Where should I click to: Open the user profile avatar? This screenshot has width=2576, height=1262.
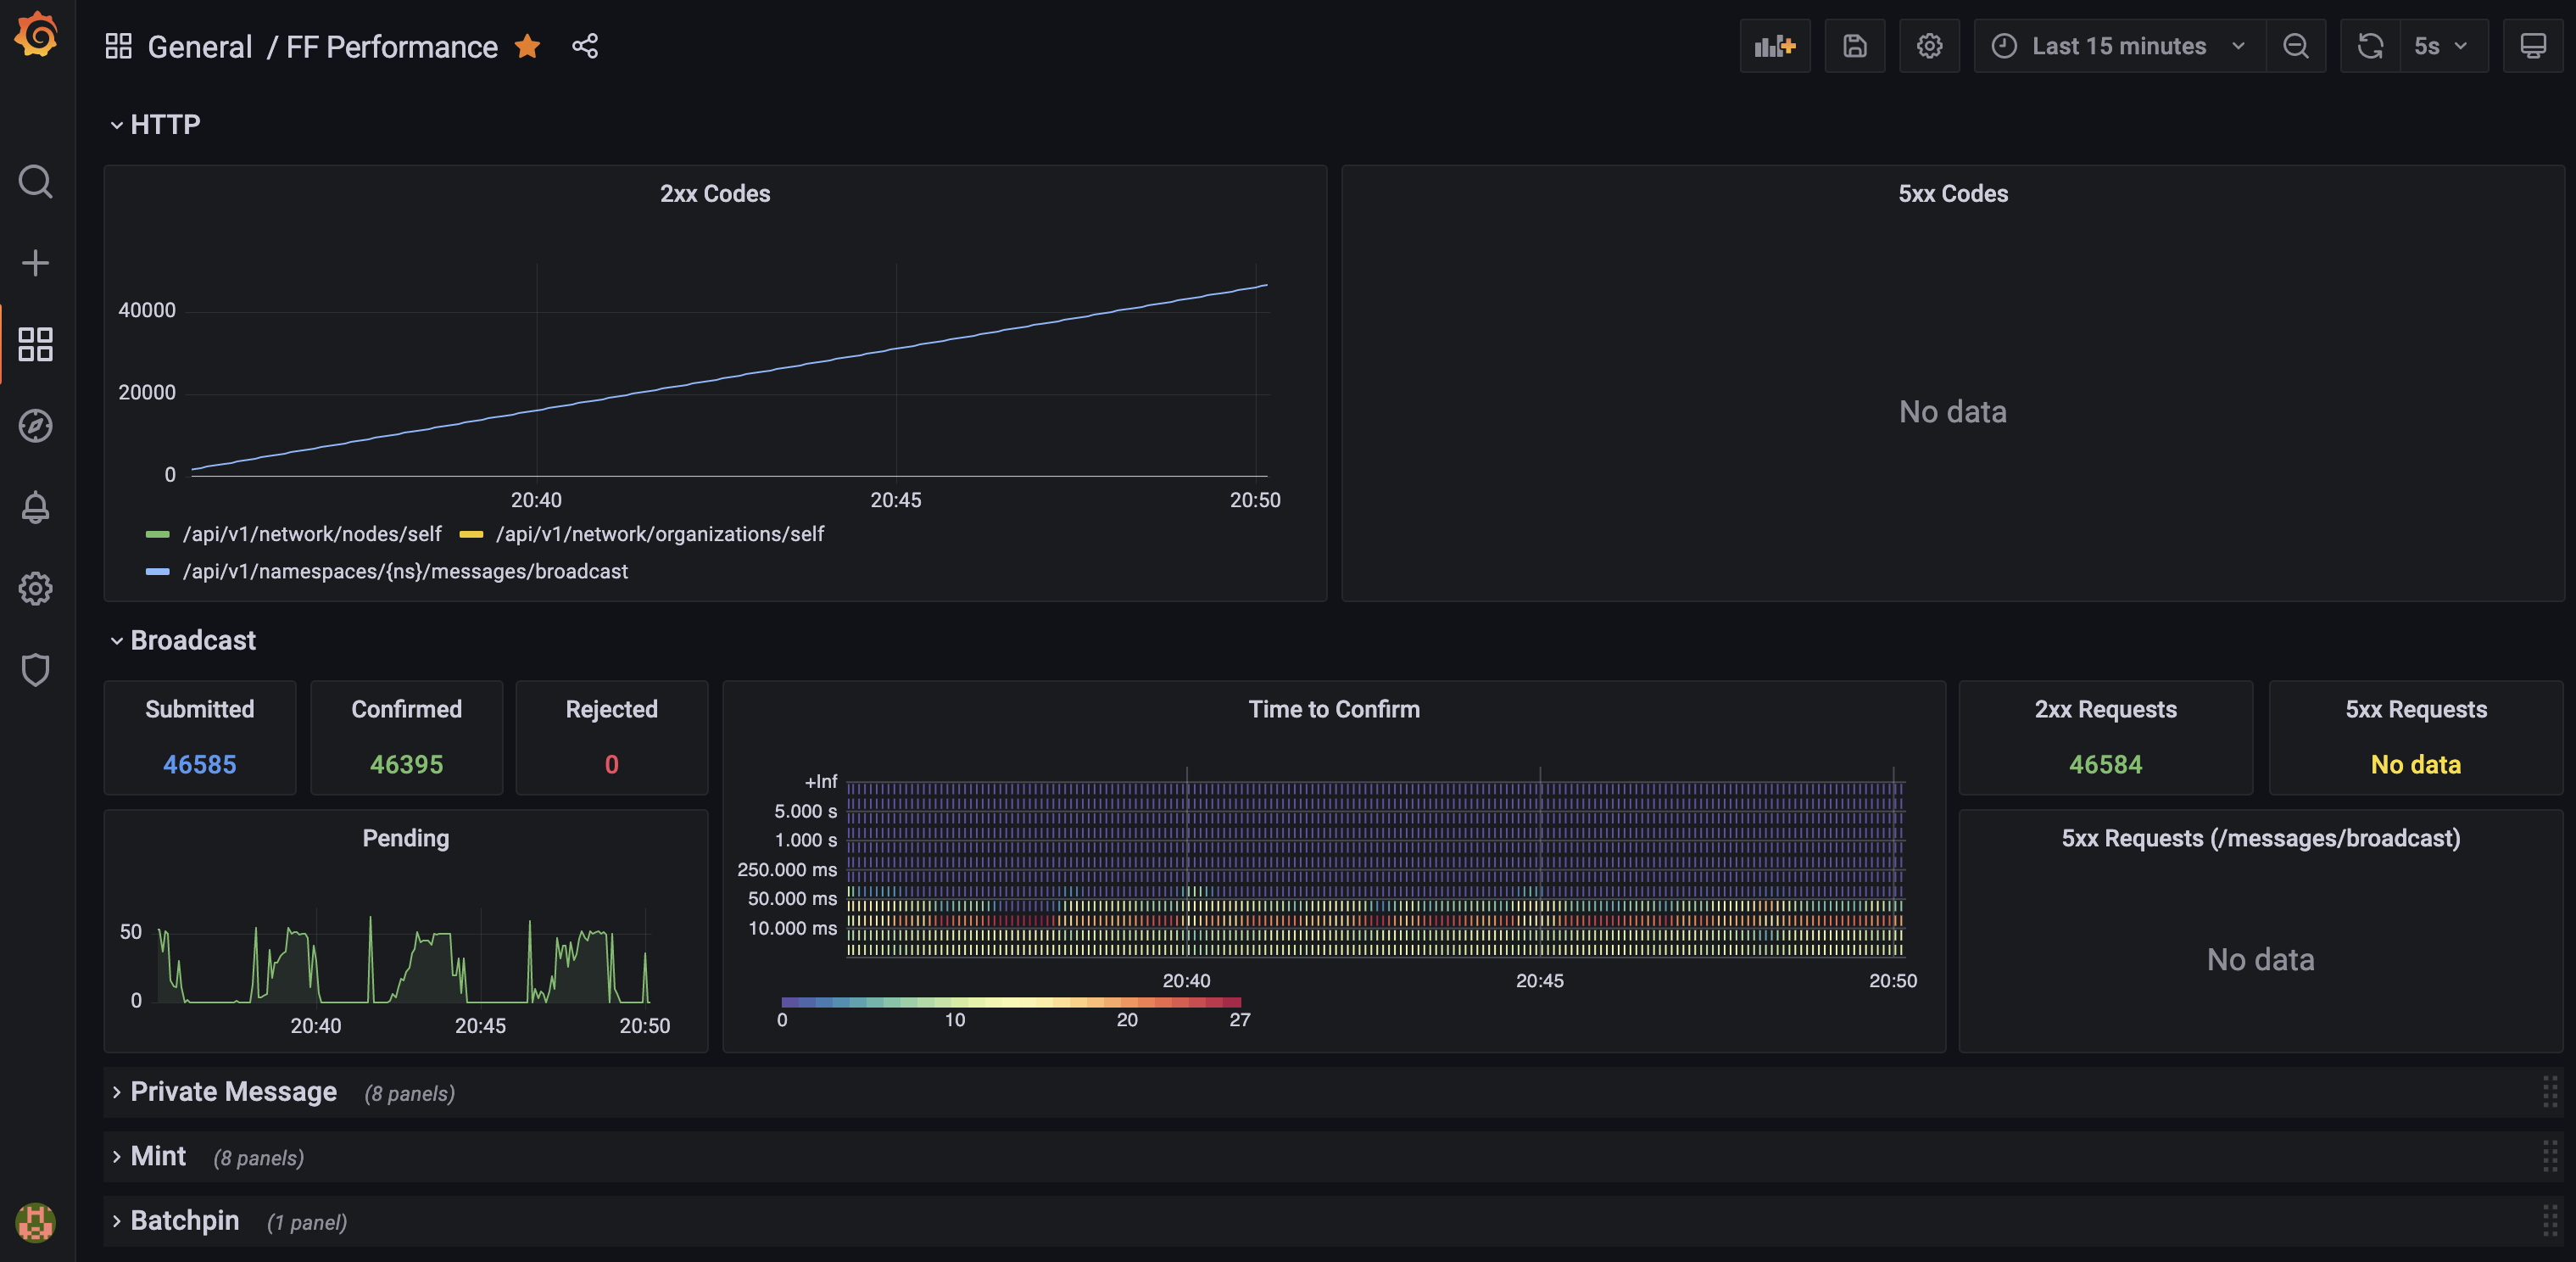(36, 1222)
